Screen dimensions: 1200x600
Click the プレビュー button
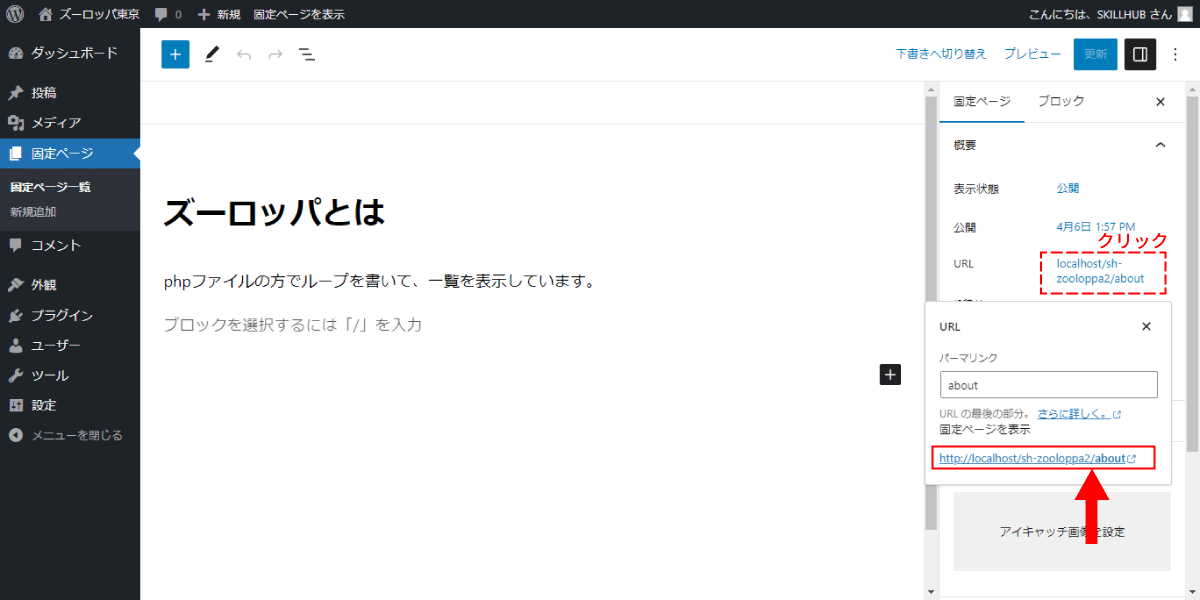click(1032, 54)
